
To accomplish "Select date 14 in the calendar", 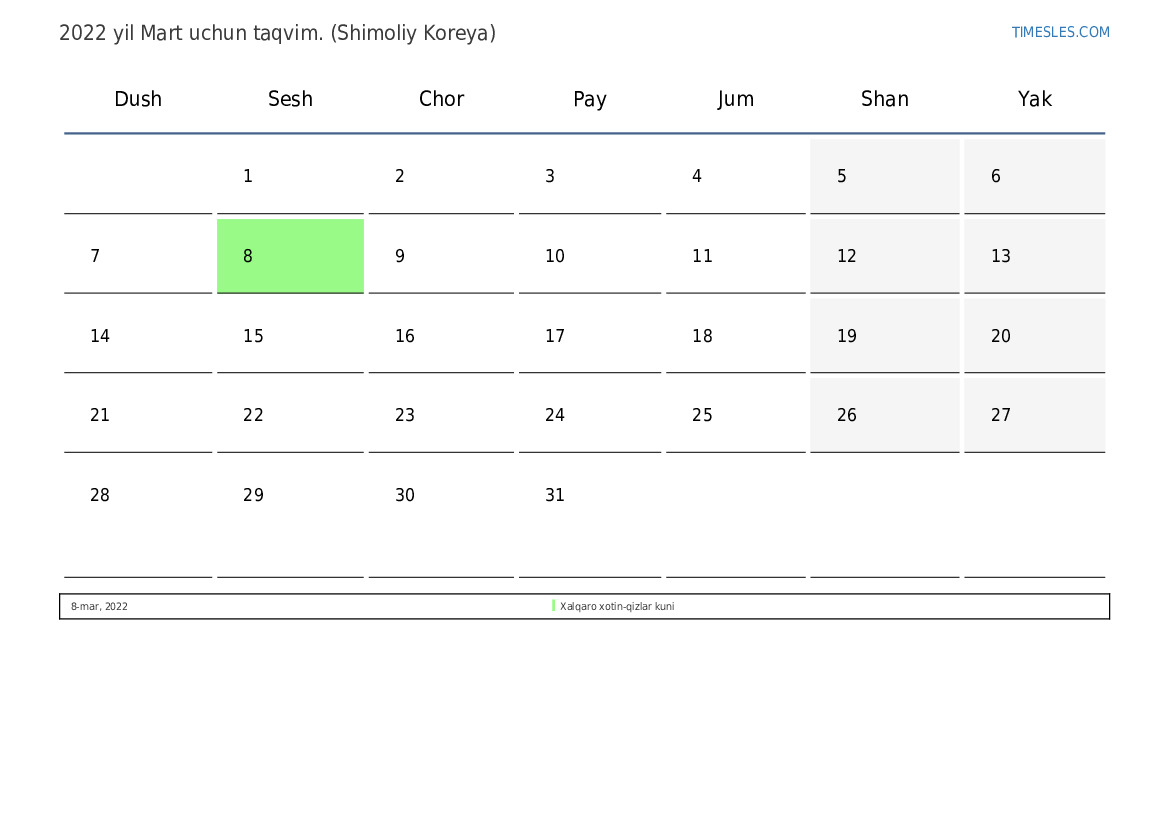I will pos(138,336).
